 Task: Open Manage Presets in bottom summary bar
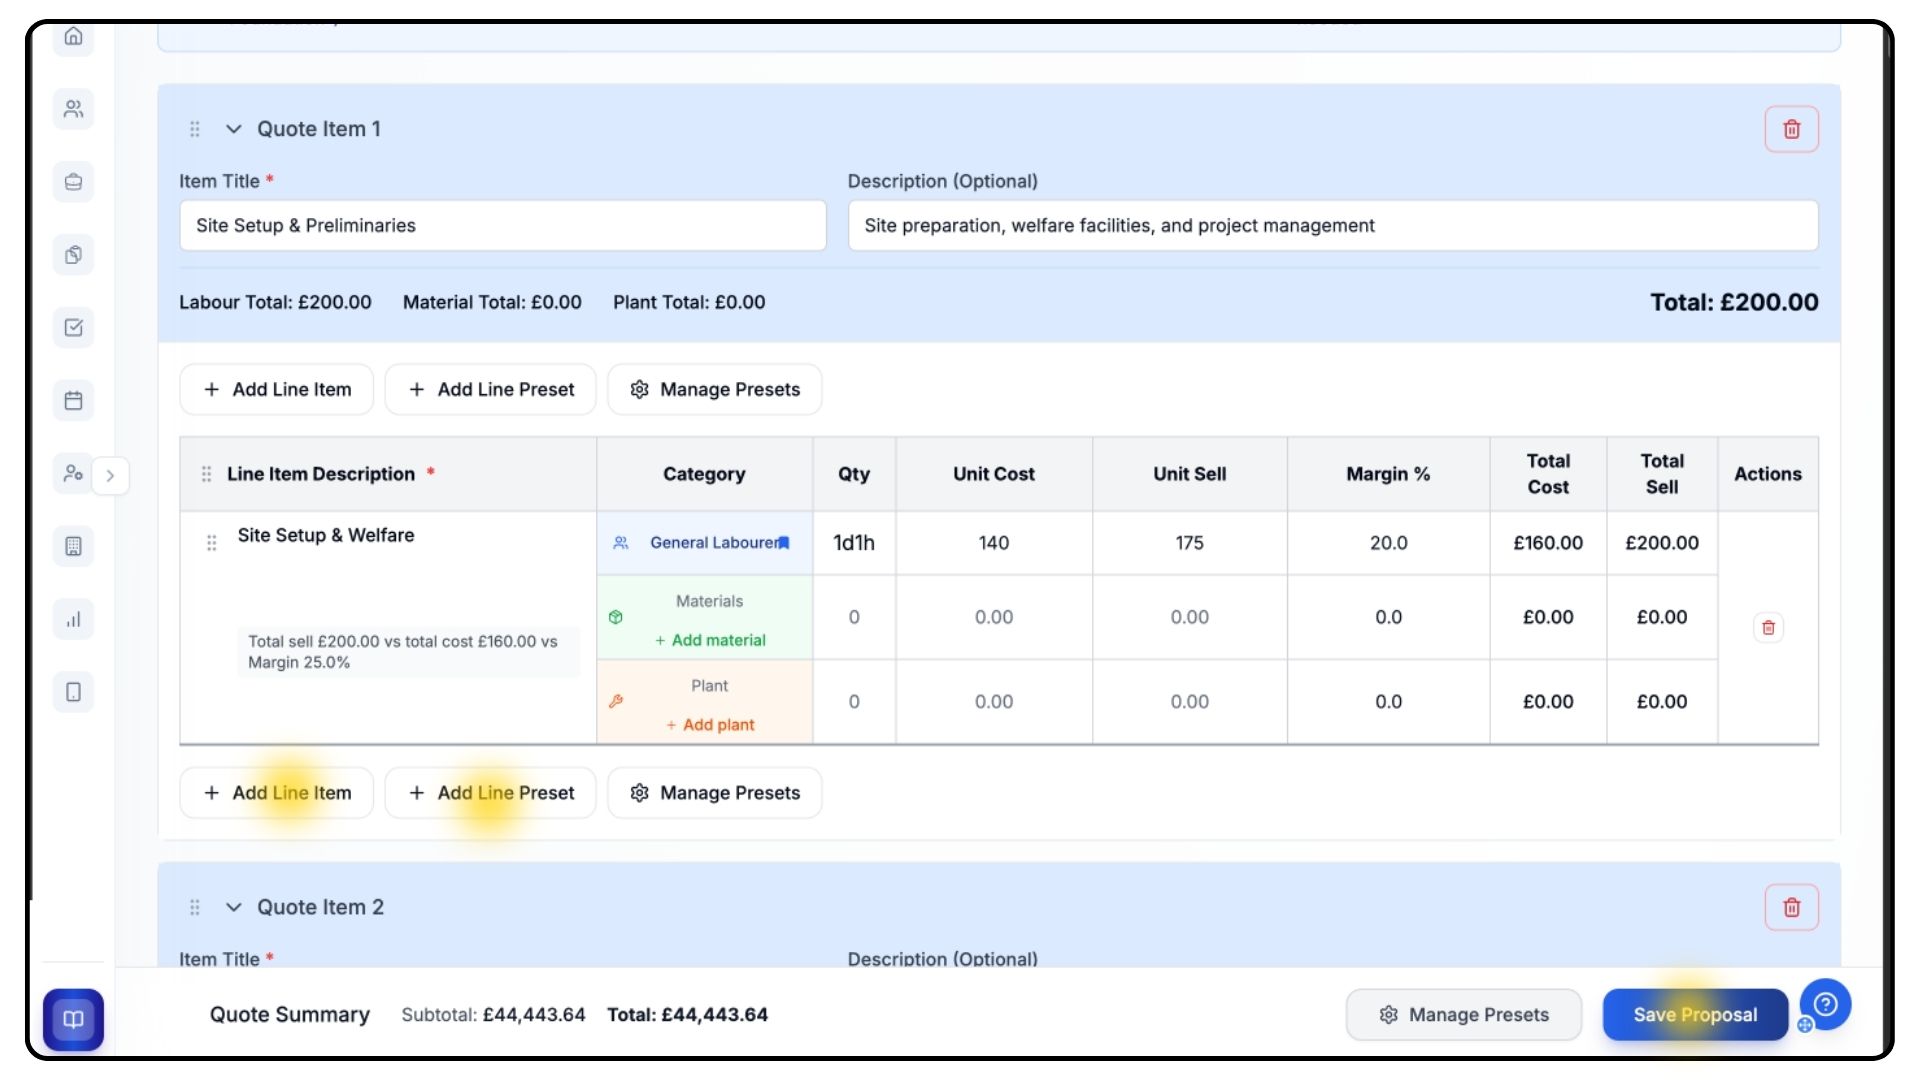(x=1463, y=1015)
